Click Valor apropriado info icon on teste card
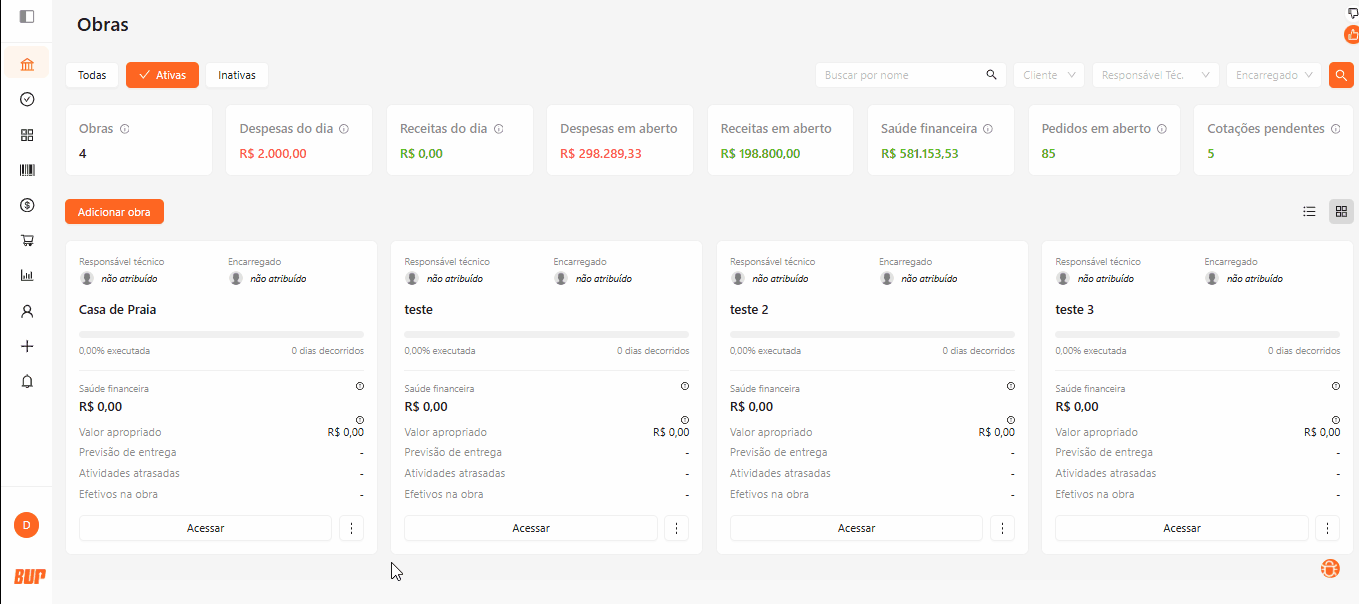Image resolution: width=1359 pixels, height=604 pixels. 685,420
